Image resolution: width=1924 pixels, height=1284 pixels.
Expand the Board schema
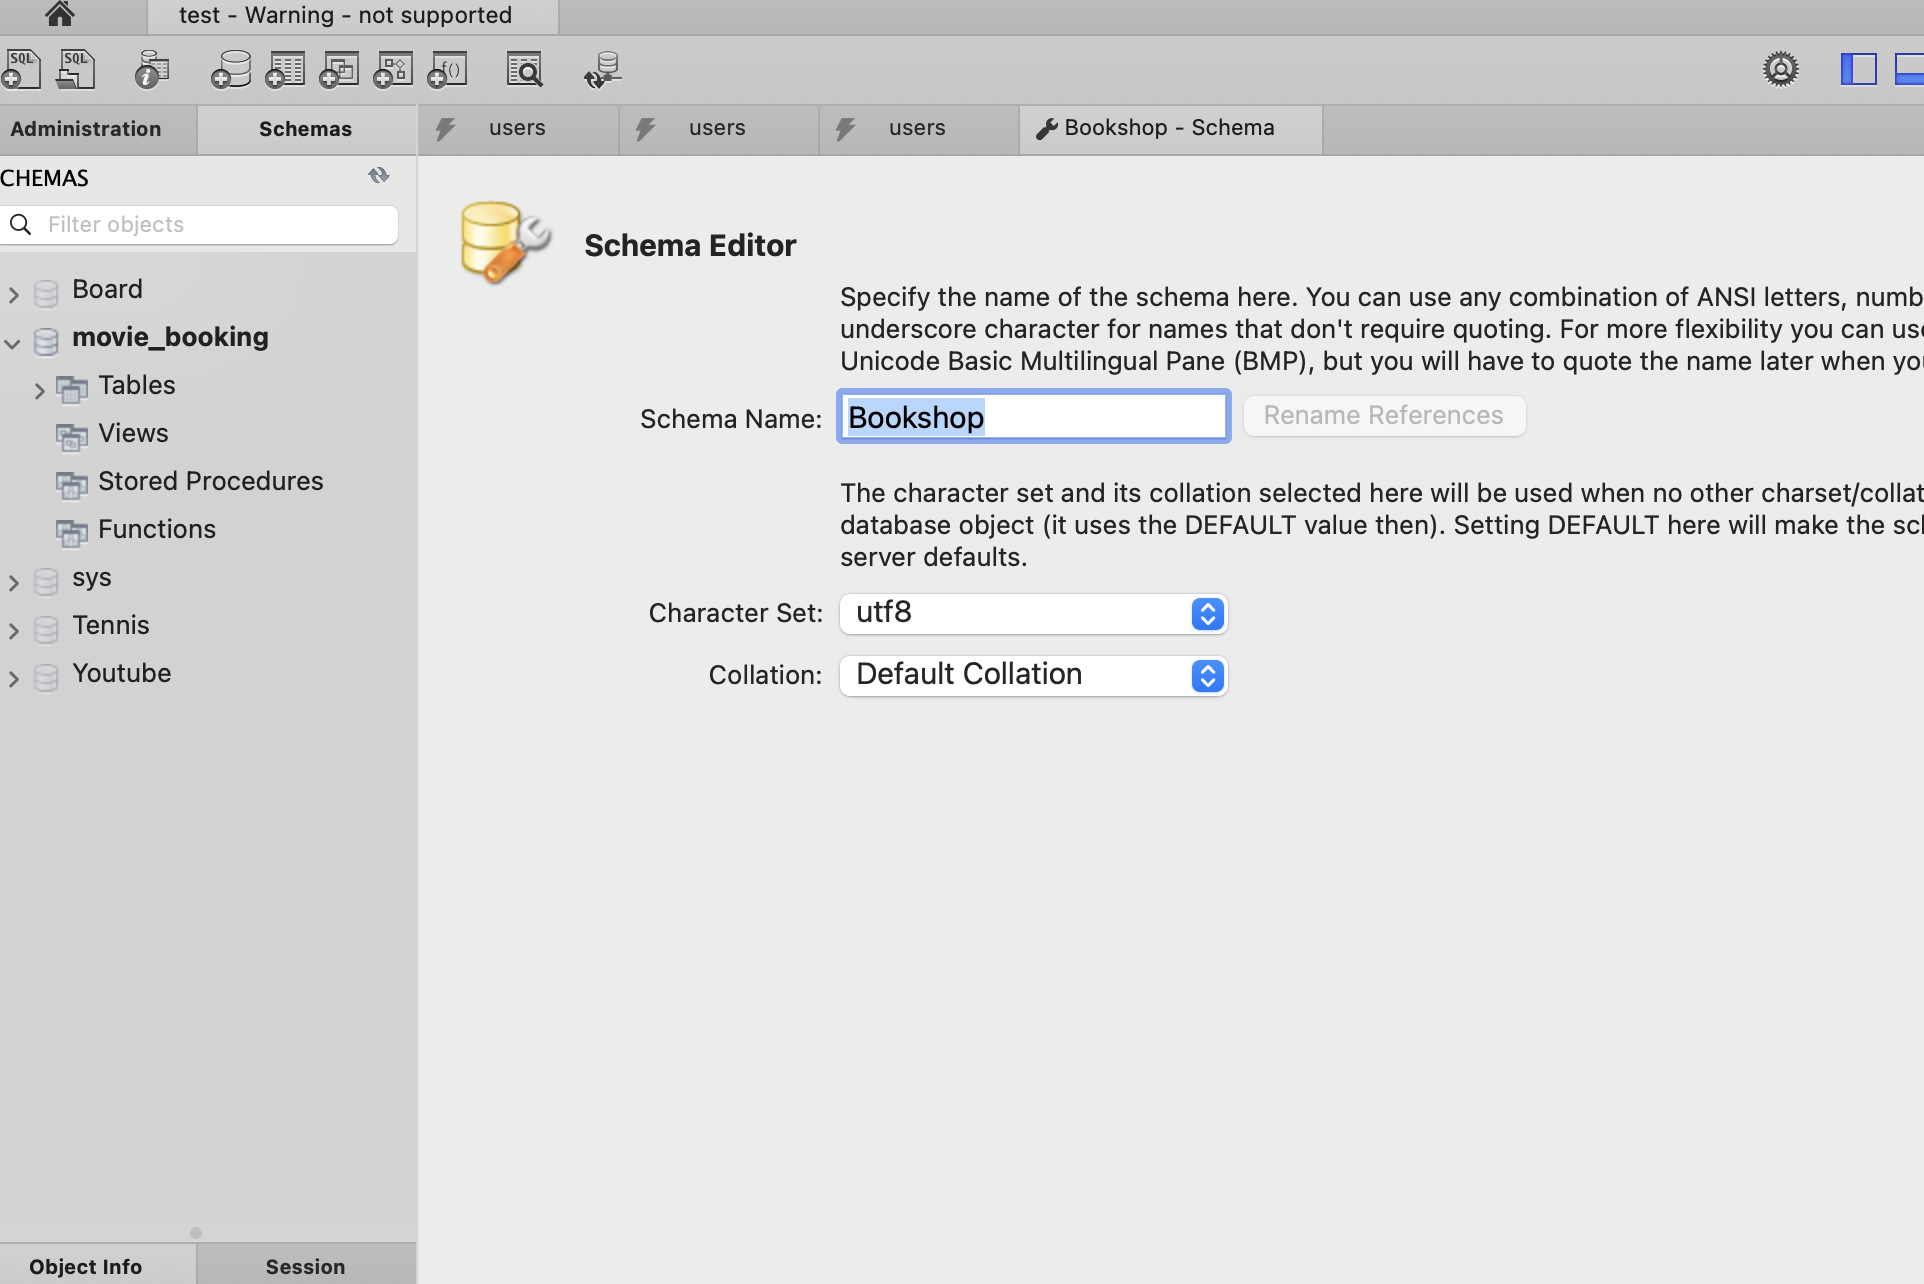tap(14, 294)
